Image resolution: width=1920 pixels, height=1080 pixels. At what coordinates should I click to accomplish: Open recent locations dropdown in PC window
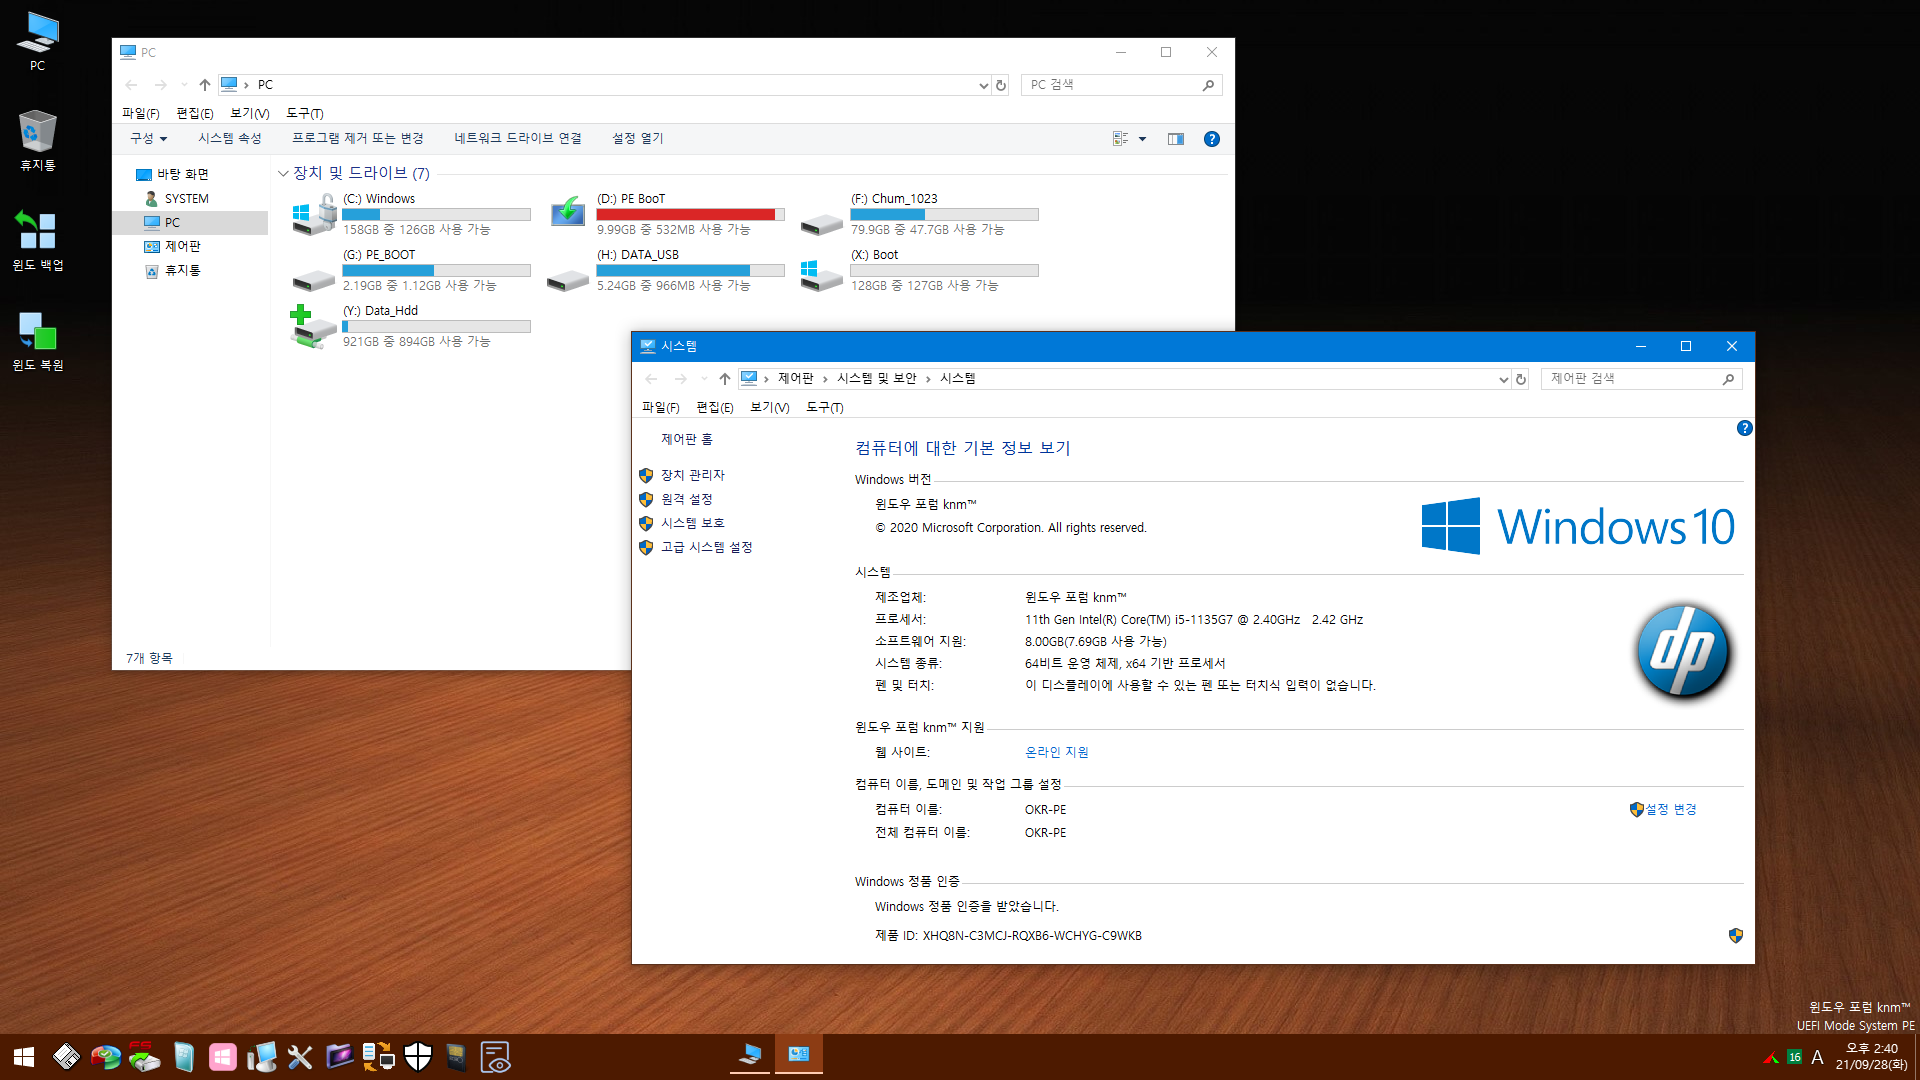184,85
